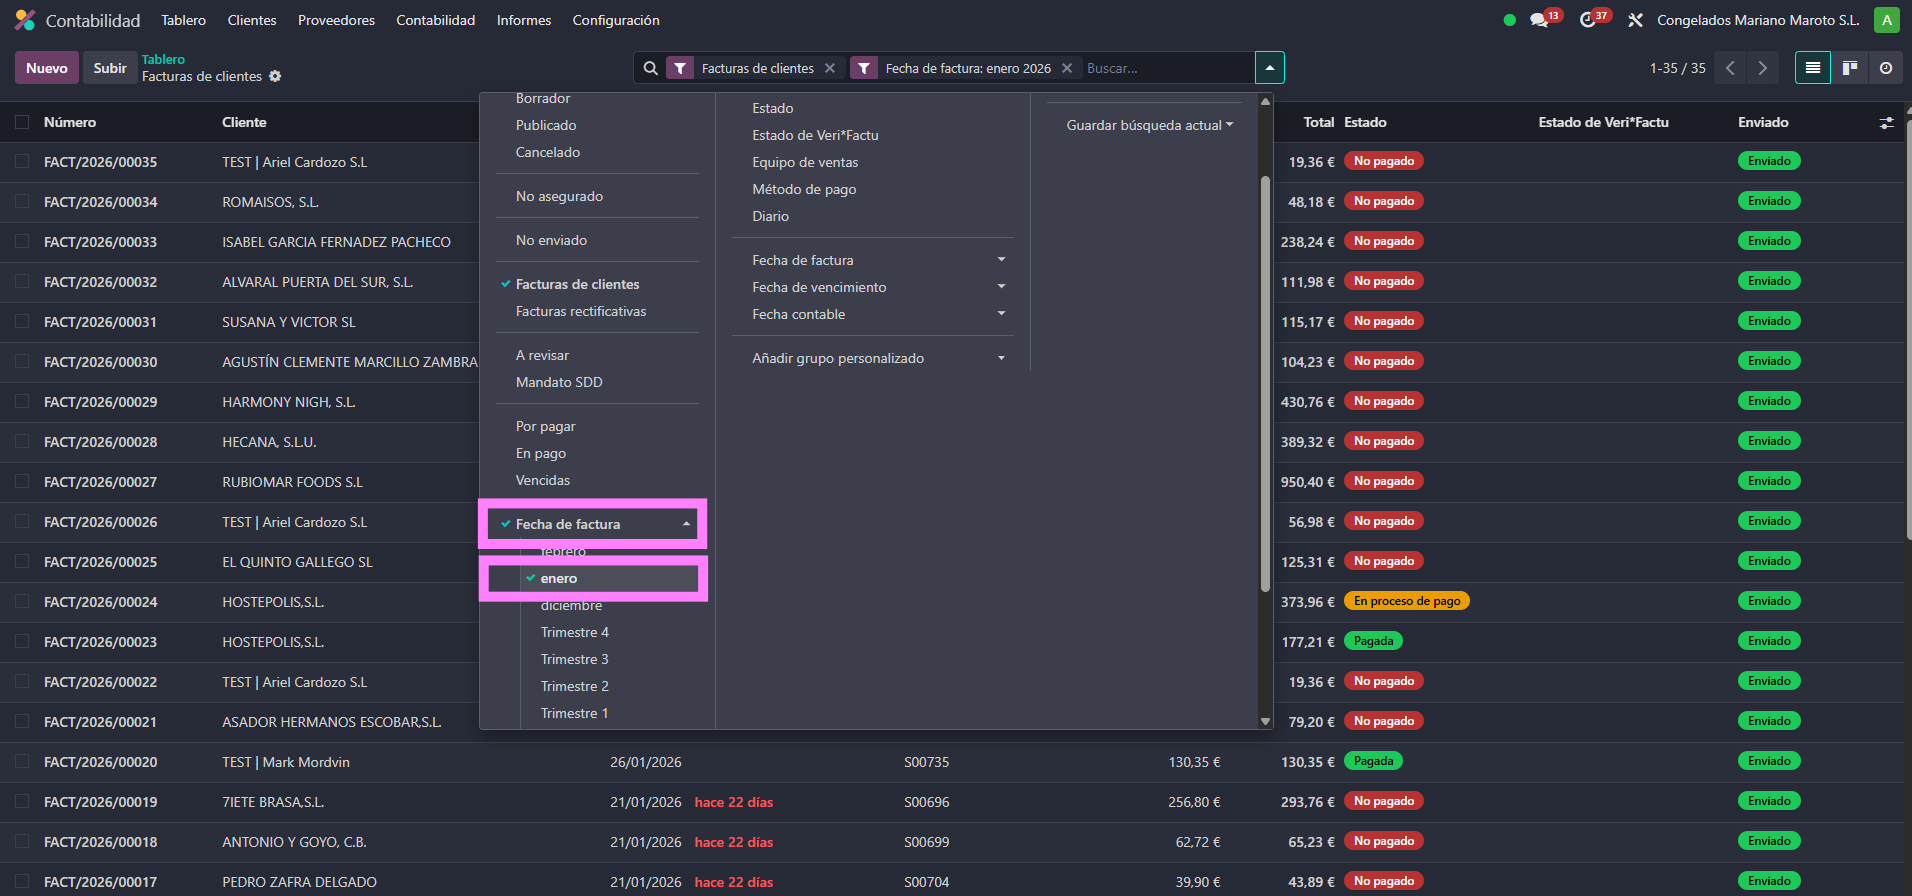Image resolution: width=1912 pixels, height=896 pixels.
Task: Click the gear icon beside Facturas de clientes
Action: click(275, 77)
